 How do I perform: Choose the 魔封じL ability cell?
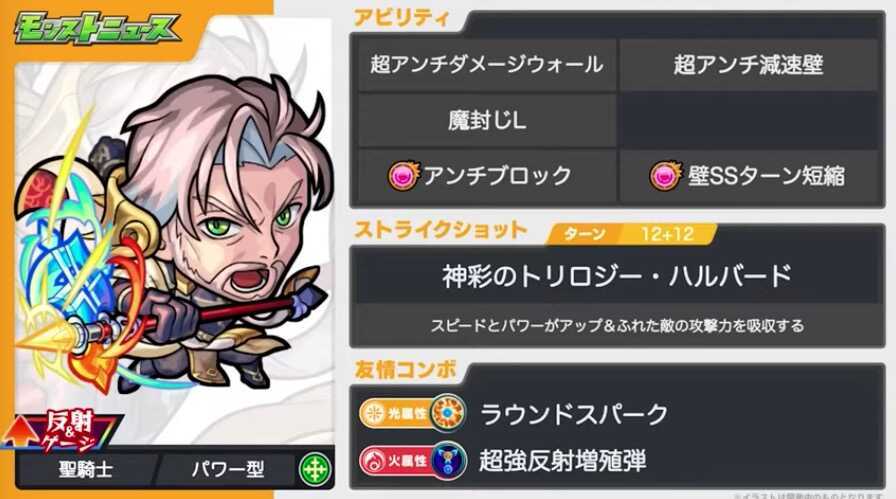pos(487,121)
